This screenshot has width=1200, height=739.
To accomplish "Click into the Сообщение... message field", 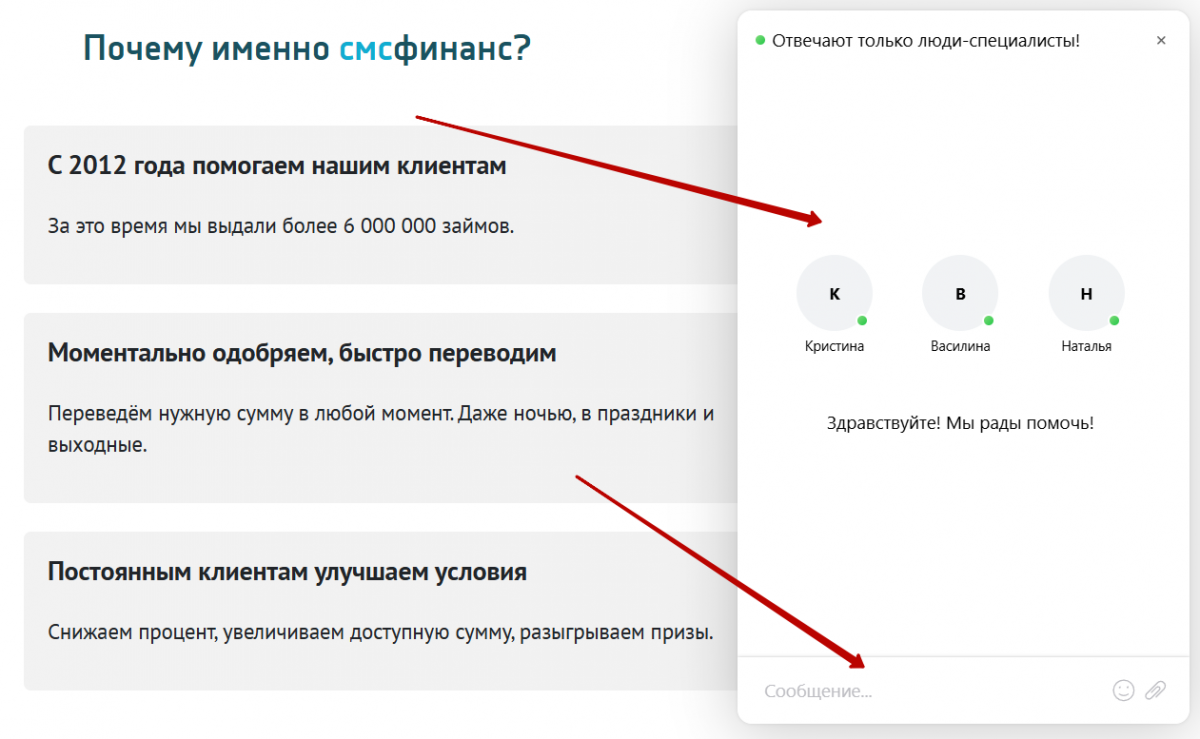I will tap(930, 690).
